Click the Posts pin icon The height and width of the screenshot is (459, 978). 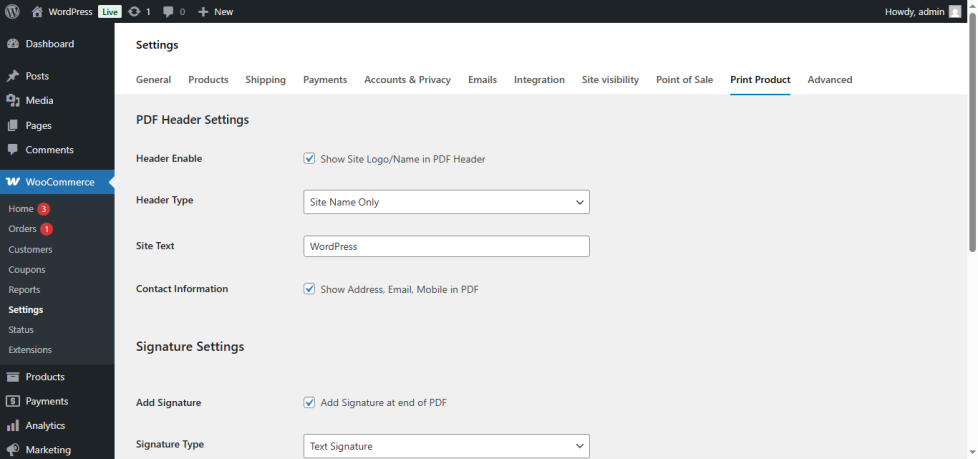coord(13,76)
